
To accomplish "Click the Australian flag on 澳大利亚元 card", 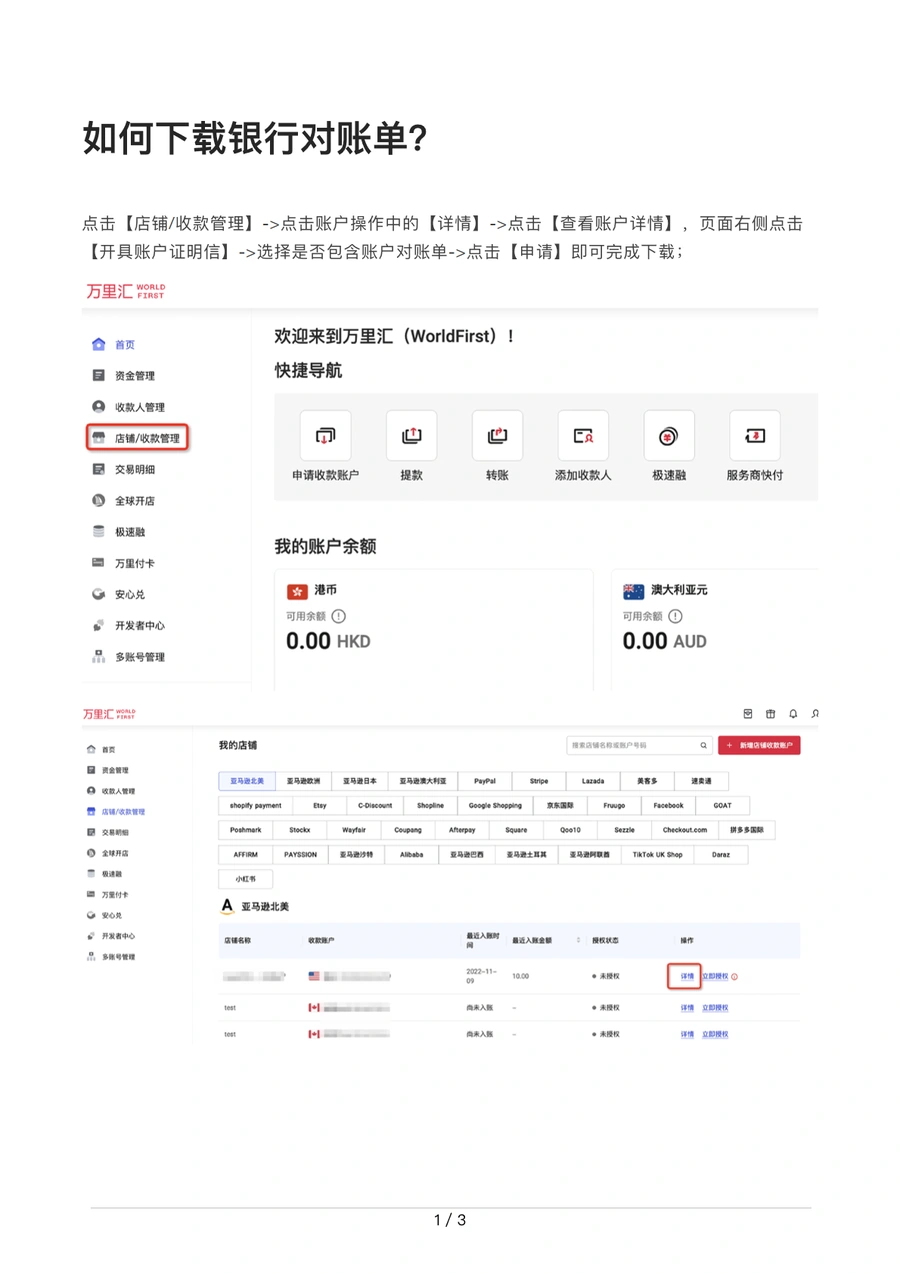I will [x=633, y=591].
